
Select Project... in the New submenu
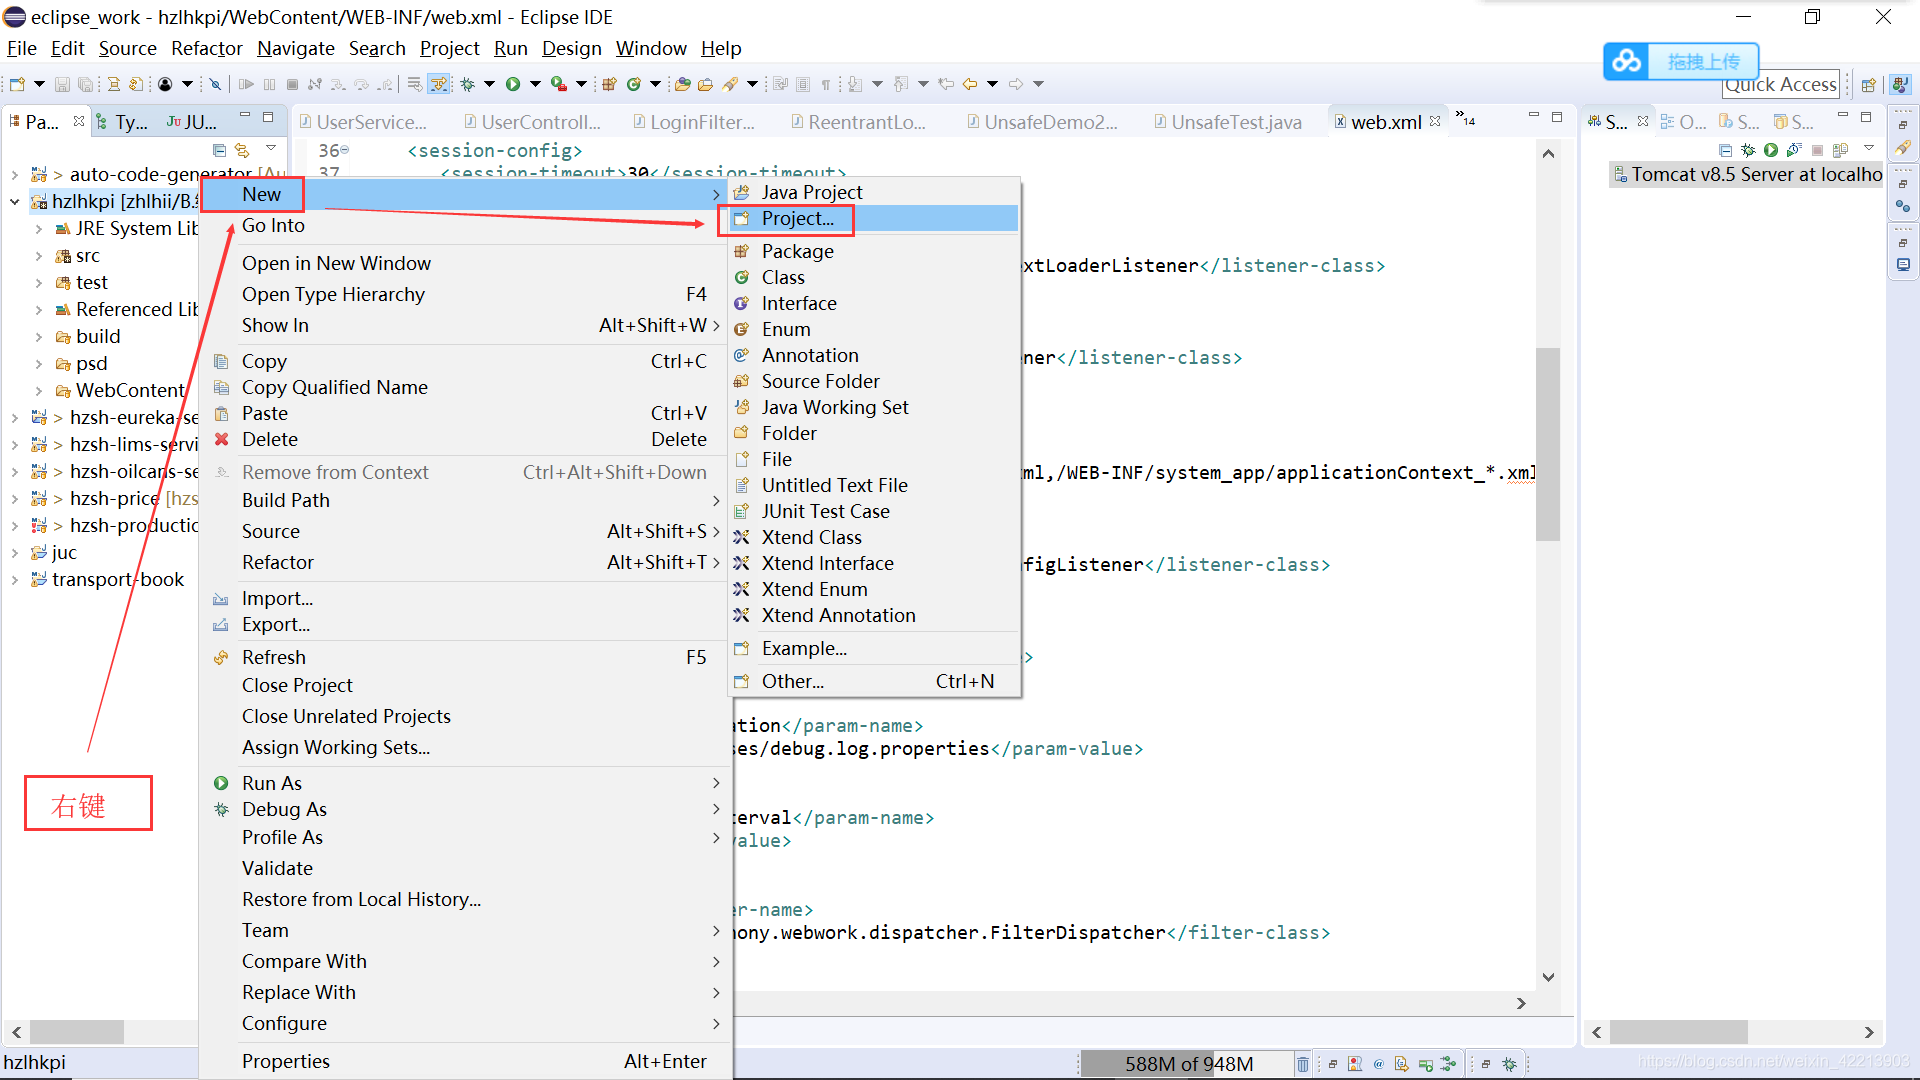[873, 218]
